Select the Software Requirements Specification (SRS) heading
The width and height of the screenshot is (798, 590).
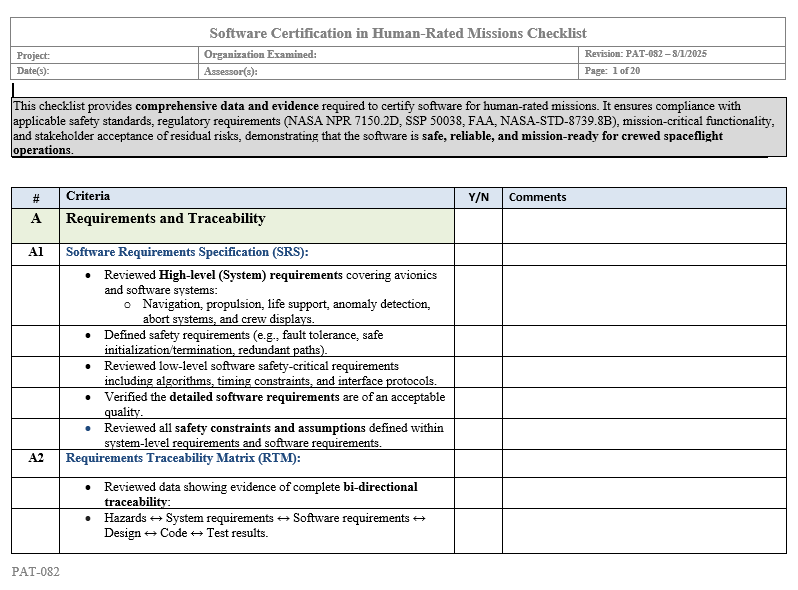[187, 253]
